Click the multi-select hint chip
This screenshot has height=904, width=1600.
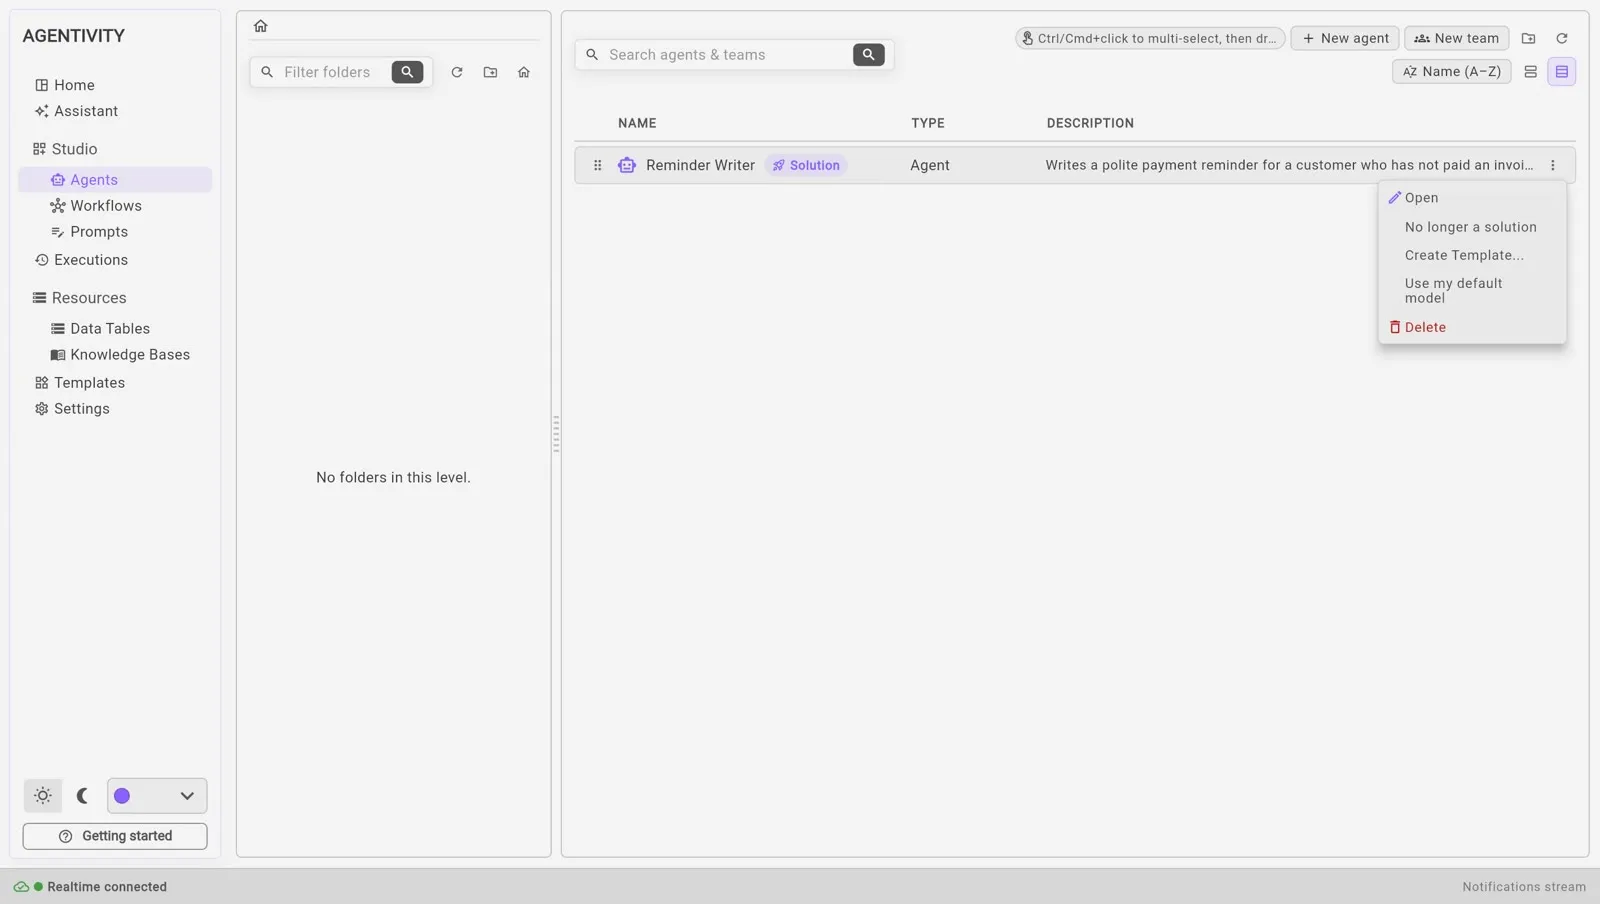point(1150,38)
